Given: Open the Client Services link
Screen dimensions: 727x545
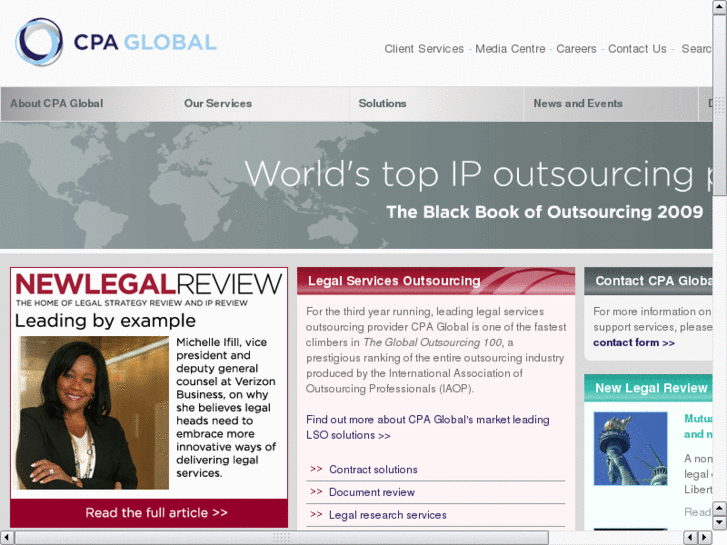Looking at the screenshot, I should pyautogui.click(x=424, y=49).
